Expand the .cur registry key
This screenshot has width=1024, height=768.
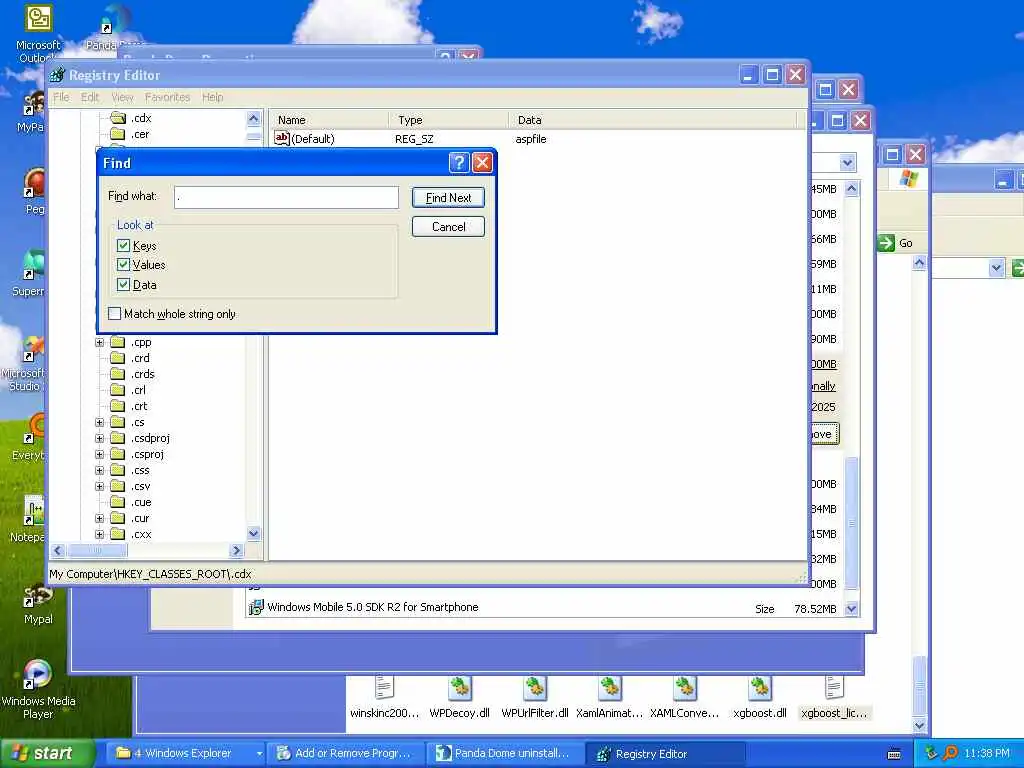click(x=99, y=519)
